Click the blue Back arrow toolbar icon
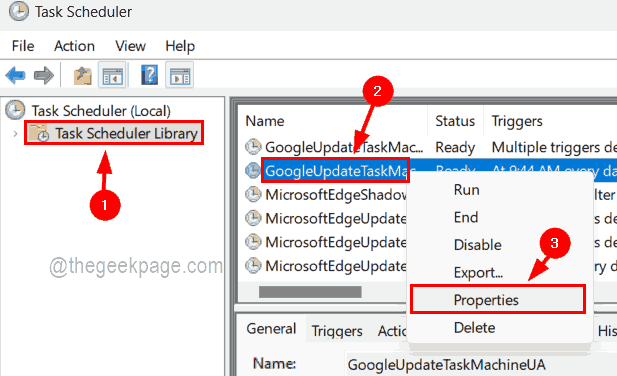This screenshot has width=617, height=376. pos(16,75)
